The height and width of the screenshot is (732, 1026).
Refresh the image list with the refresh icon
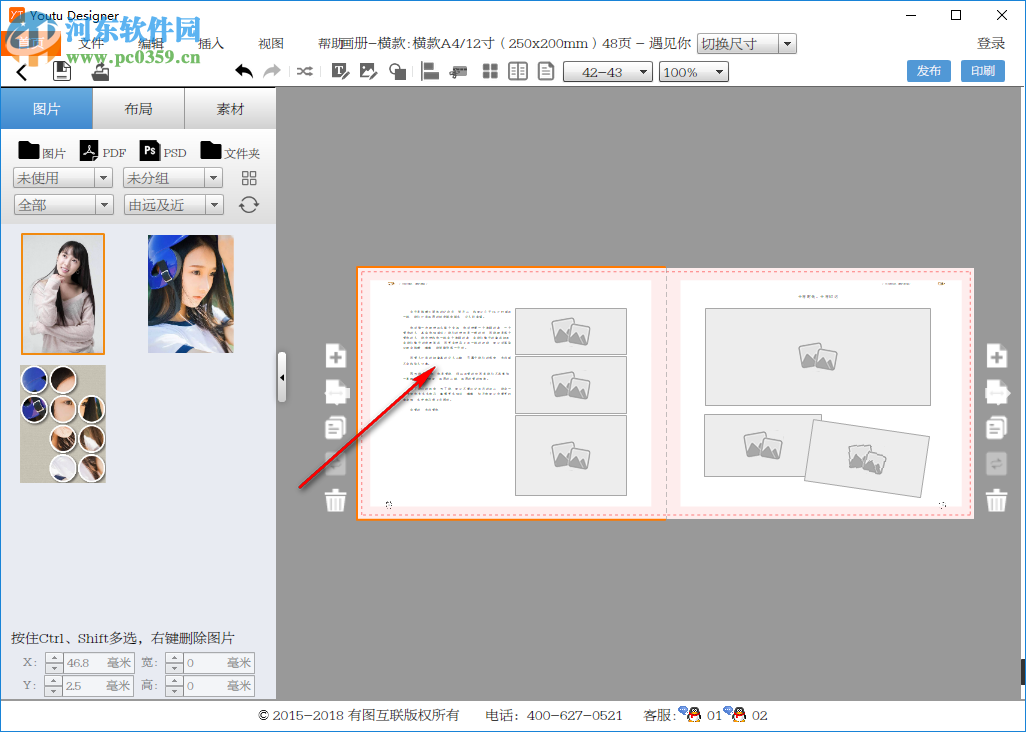click(248, 204)
